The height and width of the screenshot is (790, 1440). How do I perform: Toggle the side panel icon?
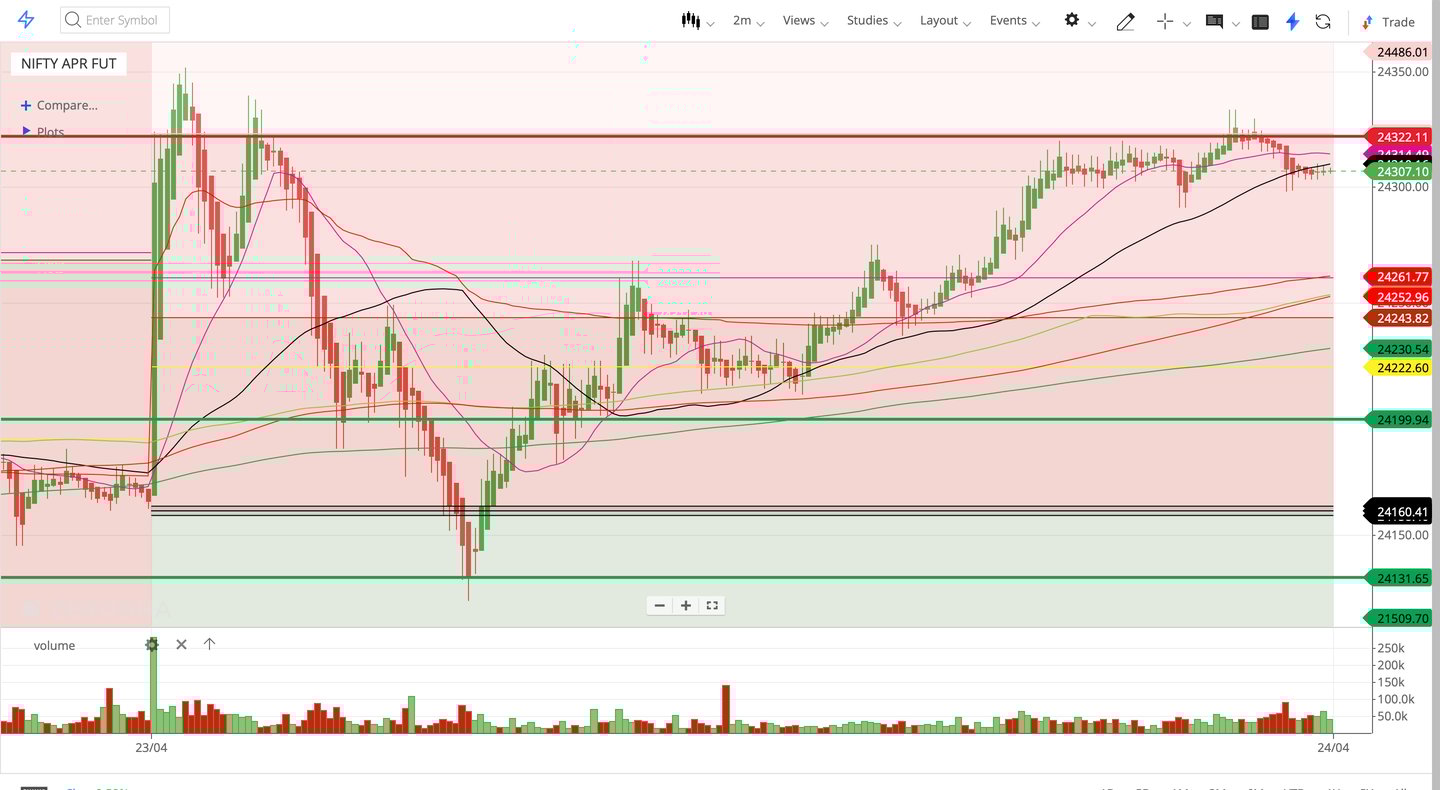coord(1260,21)
